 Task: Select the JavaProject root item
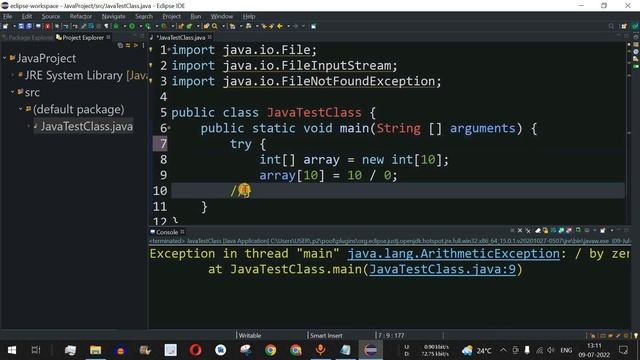coord(46,58)
